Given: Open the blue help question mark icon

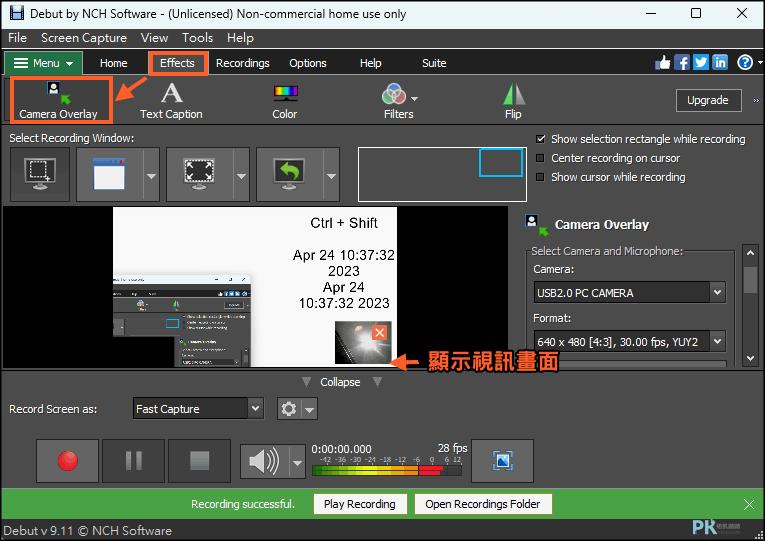Looking at the screenshot, I should click(x=745, y=62).
